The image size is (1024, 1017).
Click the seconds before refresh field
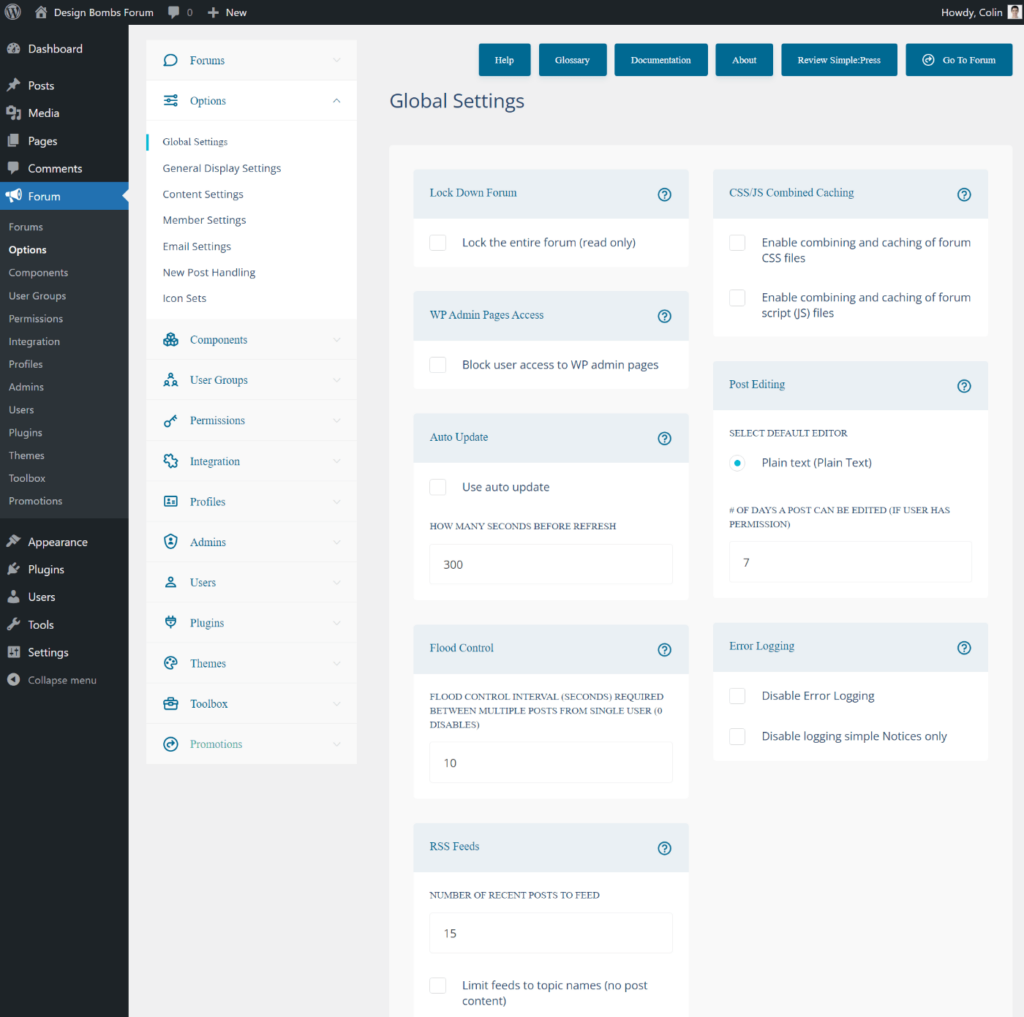click(x=551, y=564)
